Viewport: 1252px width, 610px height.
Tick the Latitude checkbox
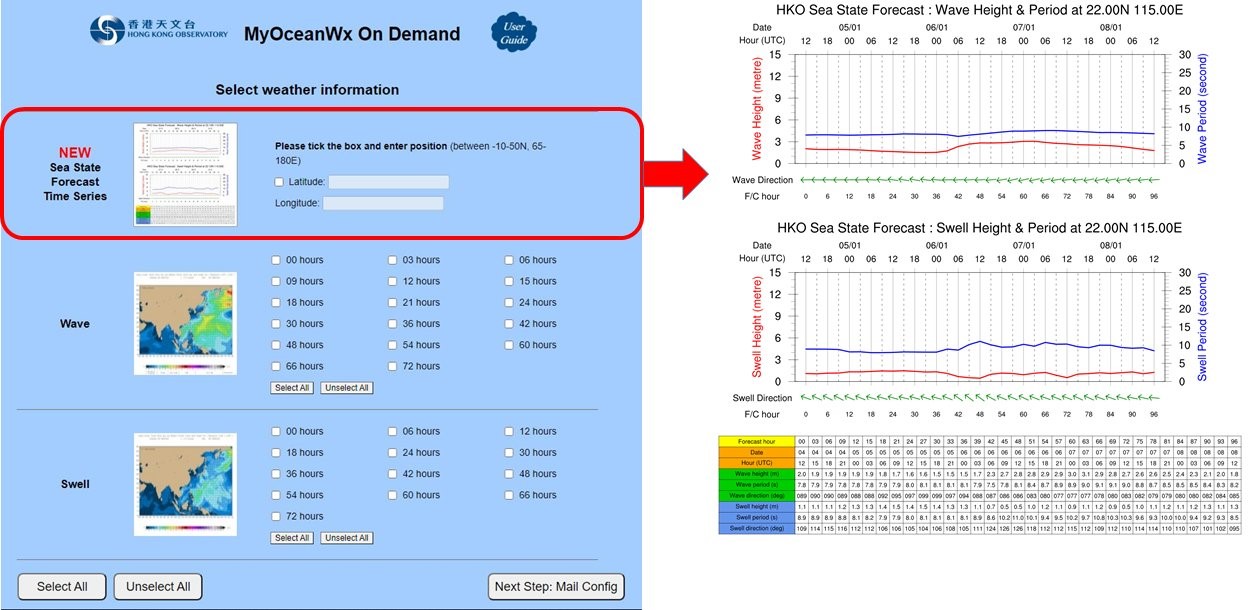coord(277,182)
